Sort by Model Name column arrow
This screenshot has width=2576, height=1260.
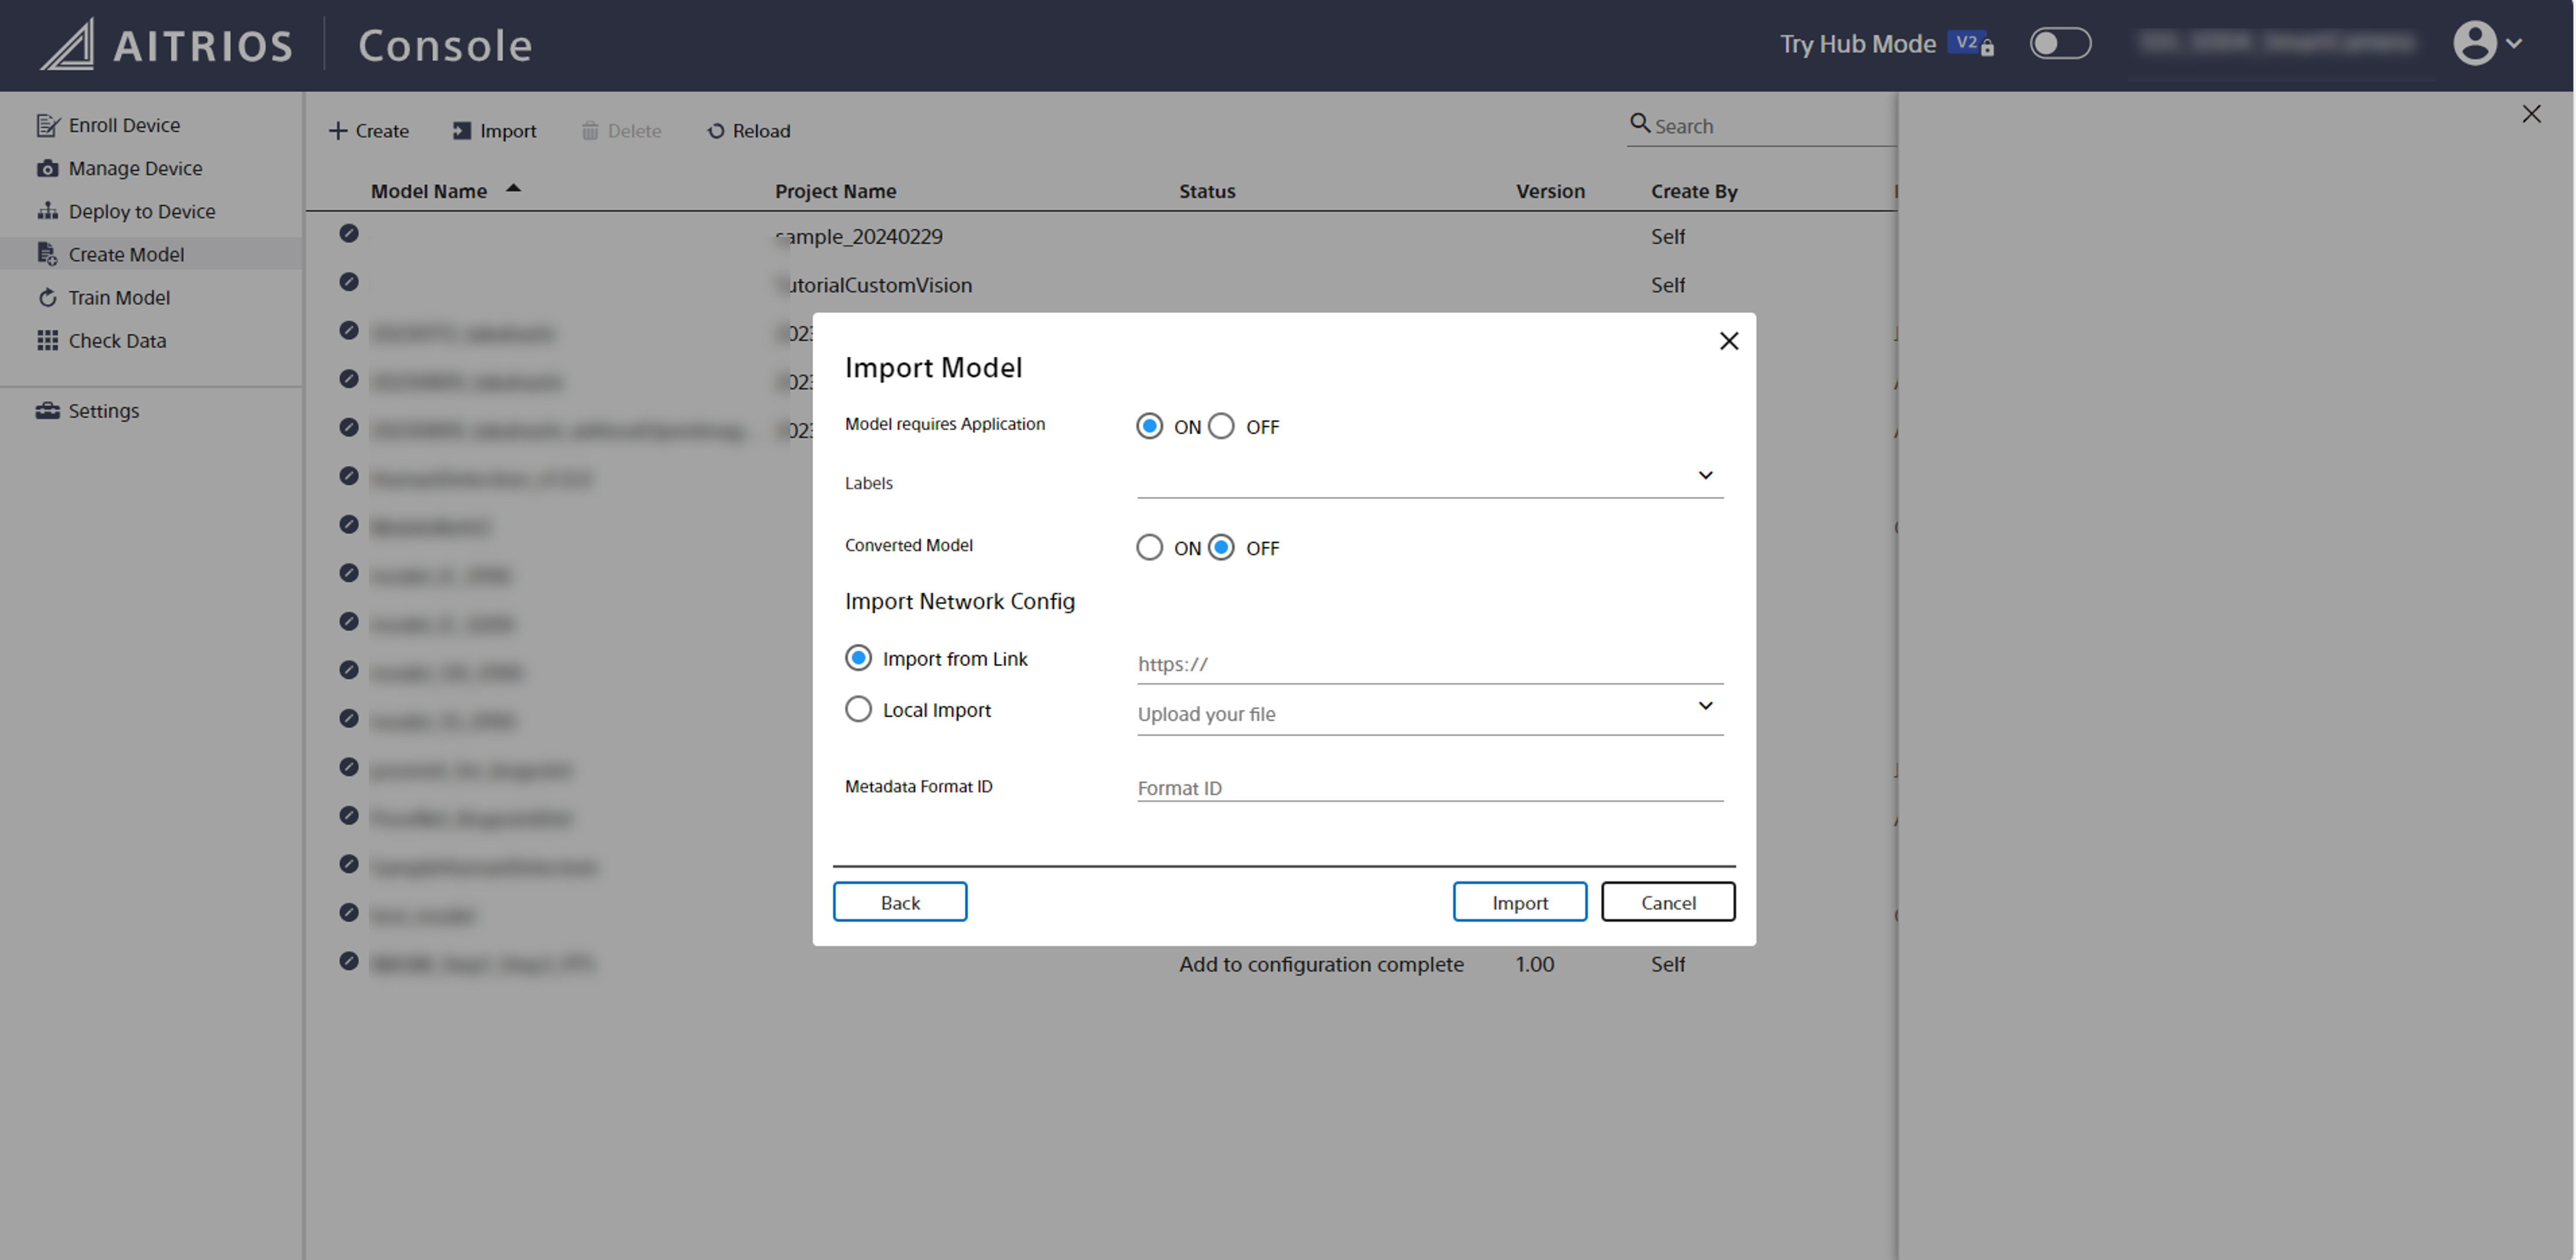click(513, 188)
